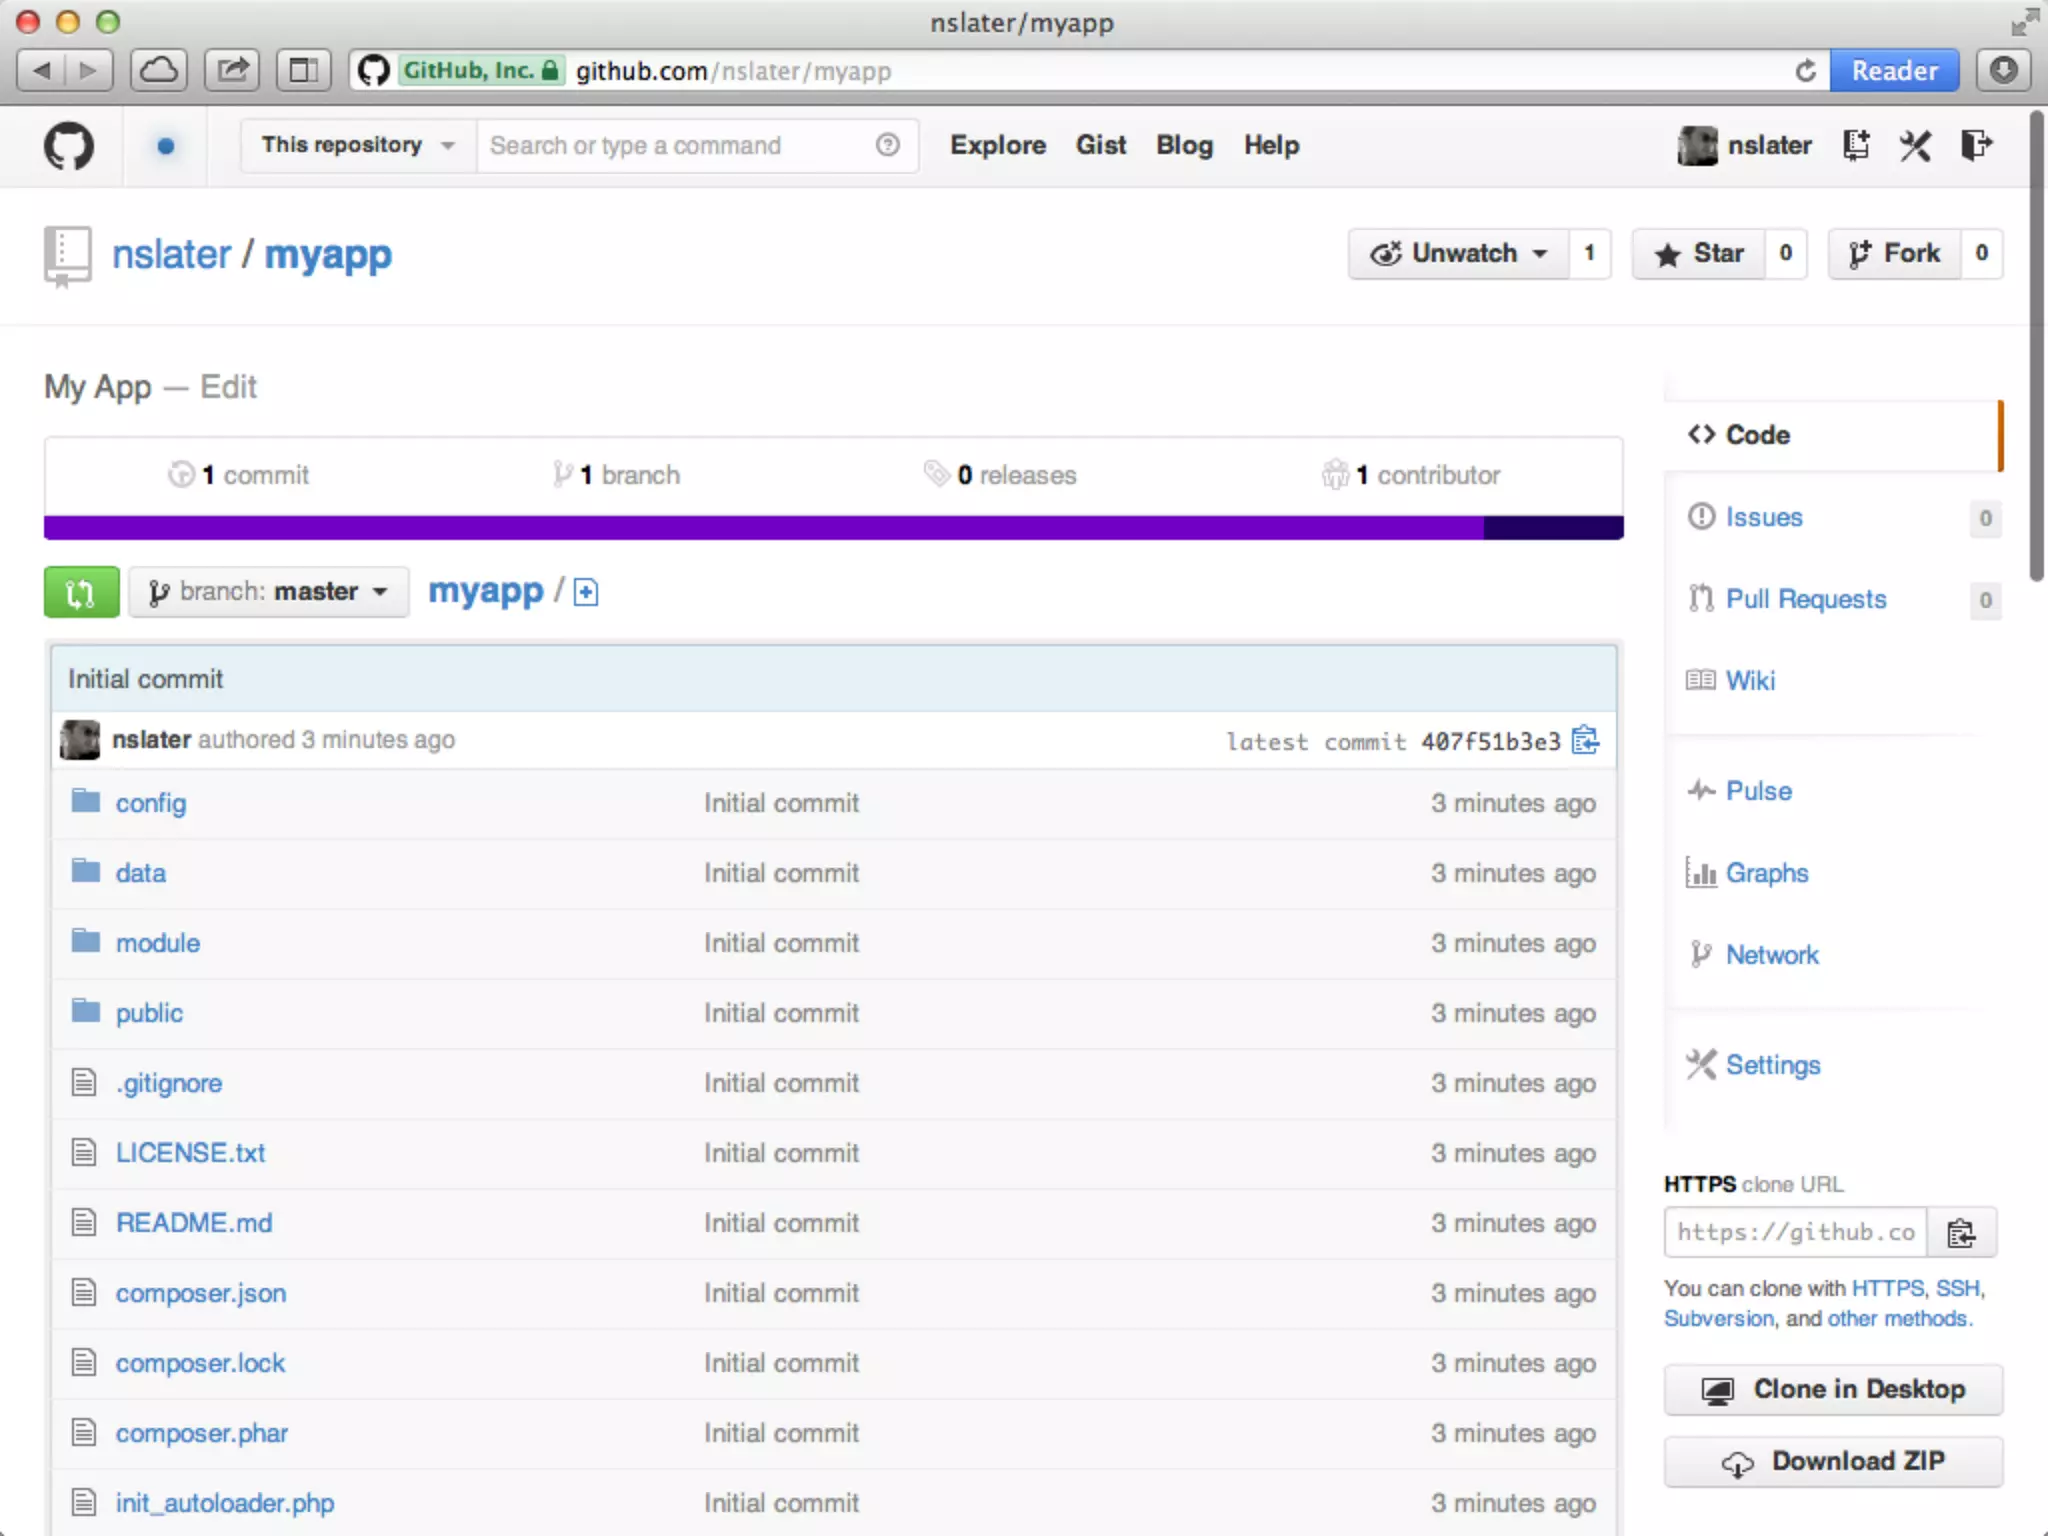Screen dimensions: 2048x1536
Task: Star the myapp repository
Action: point(1699,253)
